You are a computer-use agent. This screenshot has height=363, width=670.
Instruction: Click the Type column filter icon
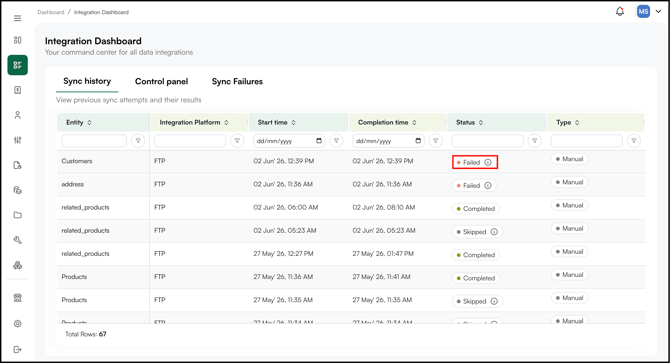pyautogui.click(x=634, y=141)
